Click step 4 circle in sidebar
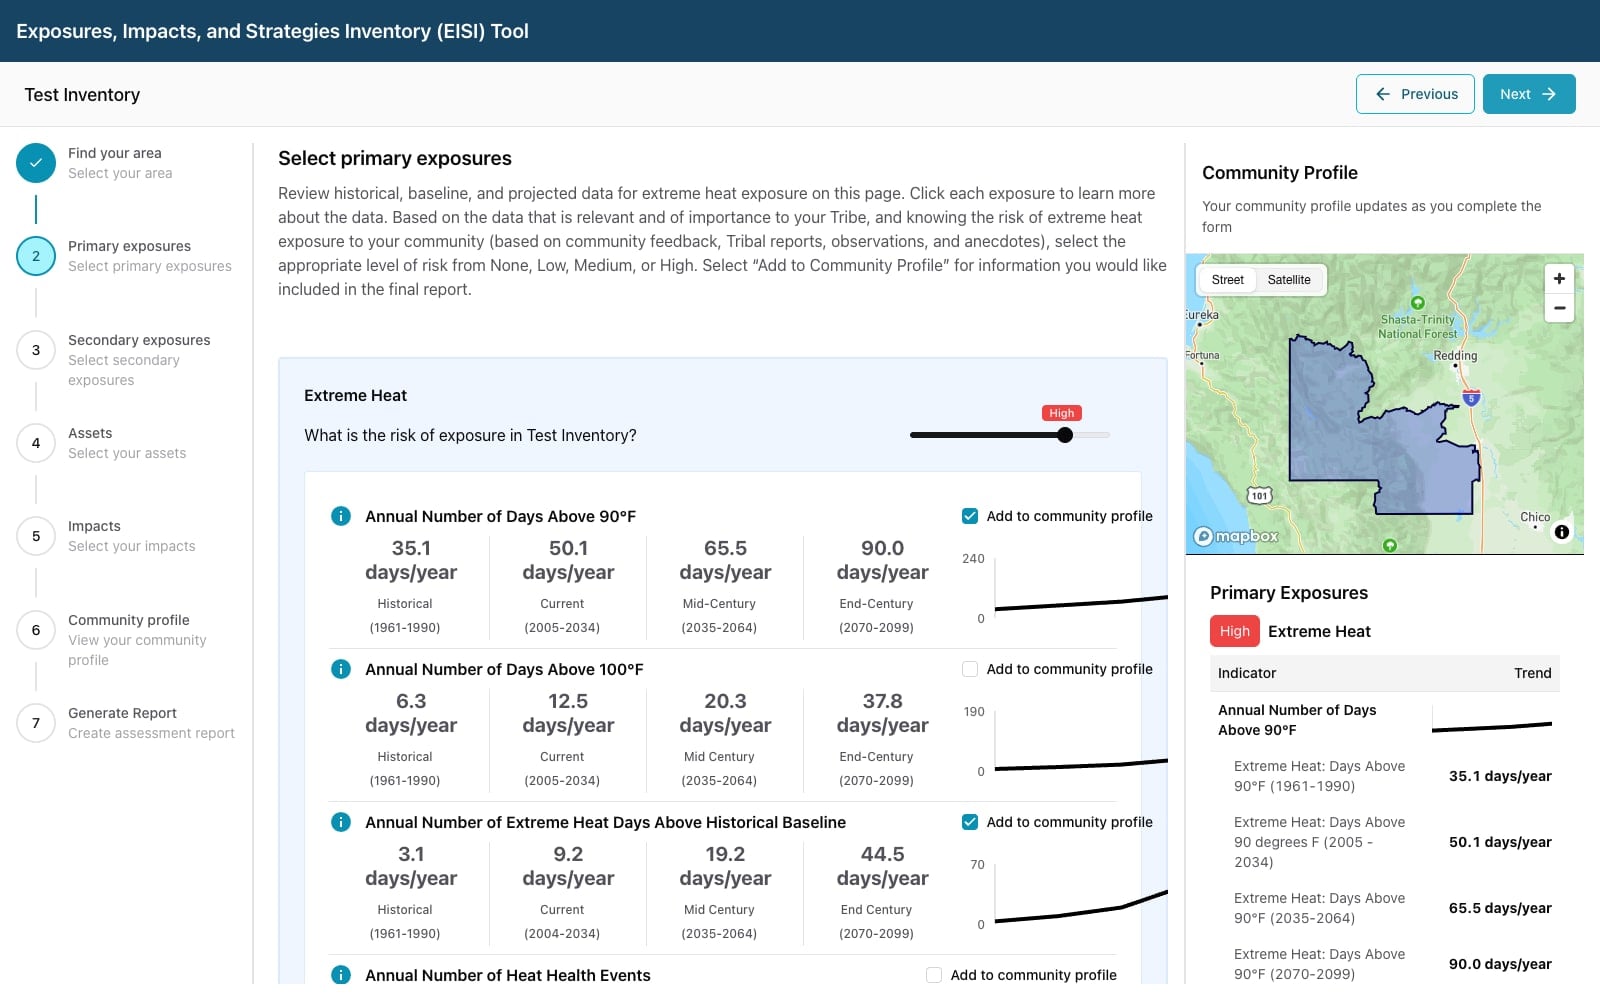The width and height of the screenshot is (1600, 1000). [x=36, y=443]
